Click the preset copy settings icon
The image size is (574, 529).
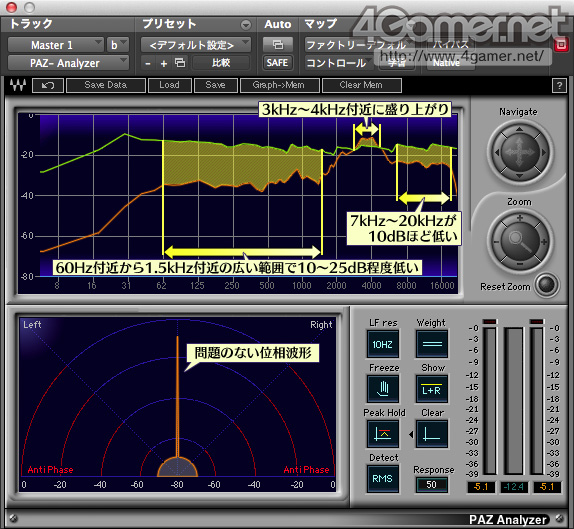click(180, 63)
